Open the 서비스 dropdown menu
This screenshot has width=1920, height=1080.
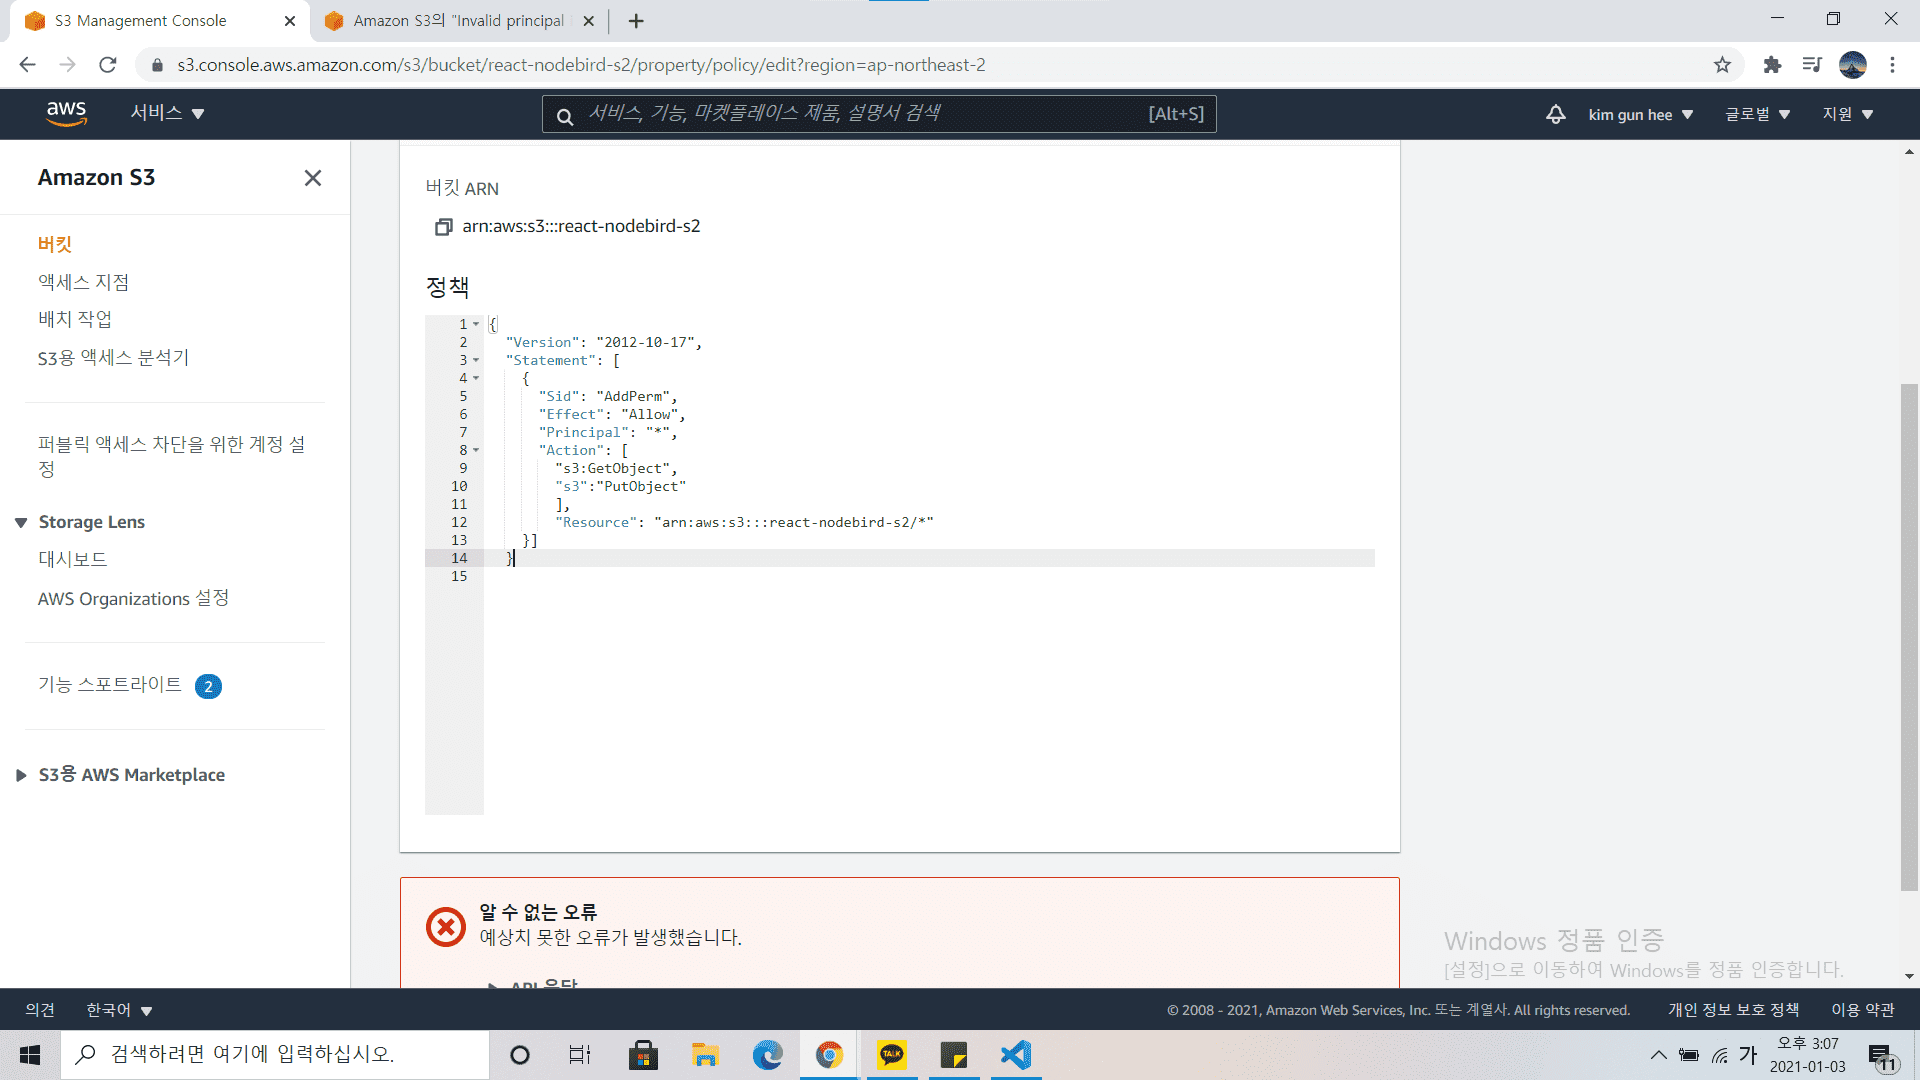tap(167, 114)
